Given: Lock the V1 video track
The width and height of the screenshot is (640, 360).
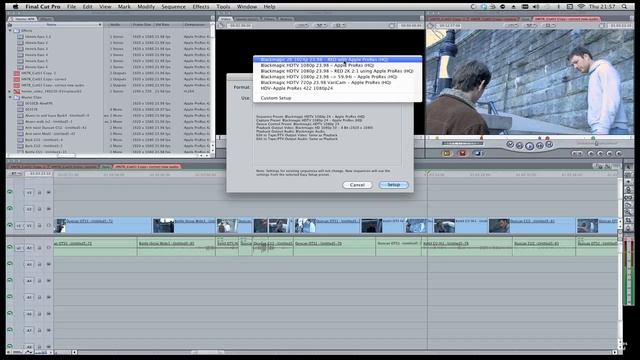Looking at the screenshot, I should (40, 226).
